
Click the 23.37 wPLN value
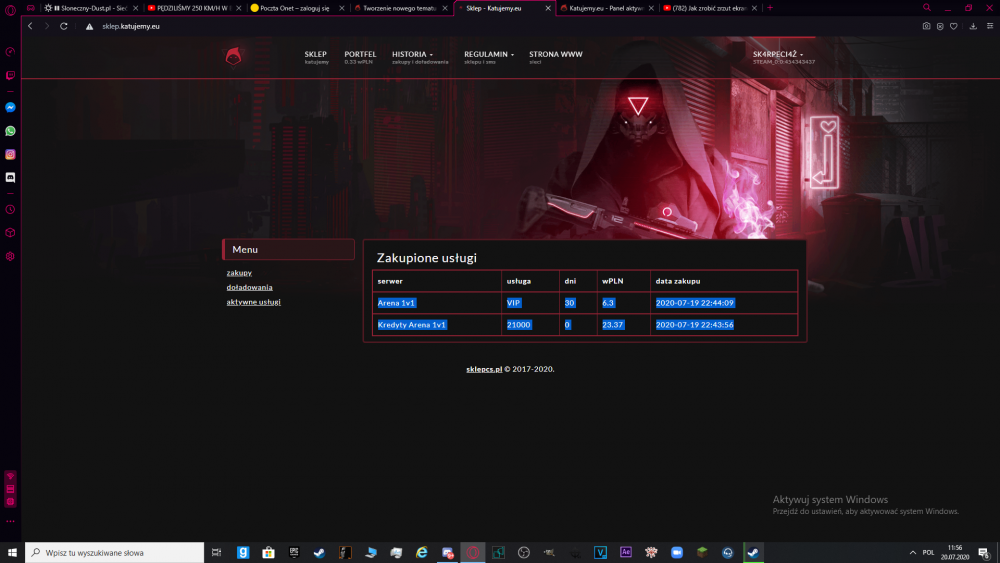click(613, 325)
